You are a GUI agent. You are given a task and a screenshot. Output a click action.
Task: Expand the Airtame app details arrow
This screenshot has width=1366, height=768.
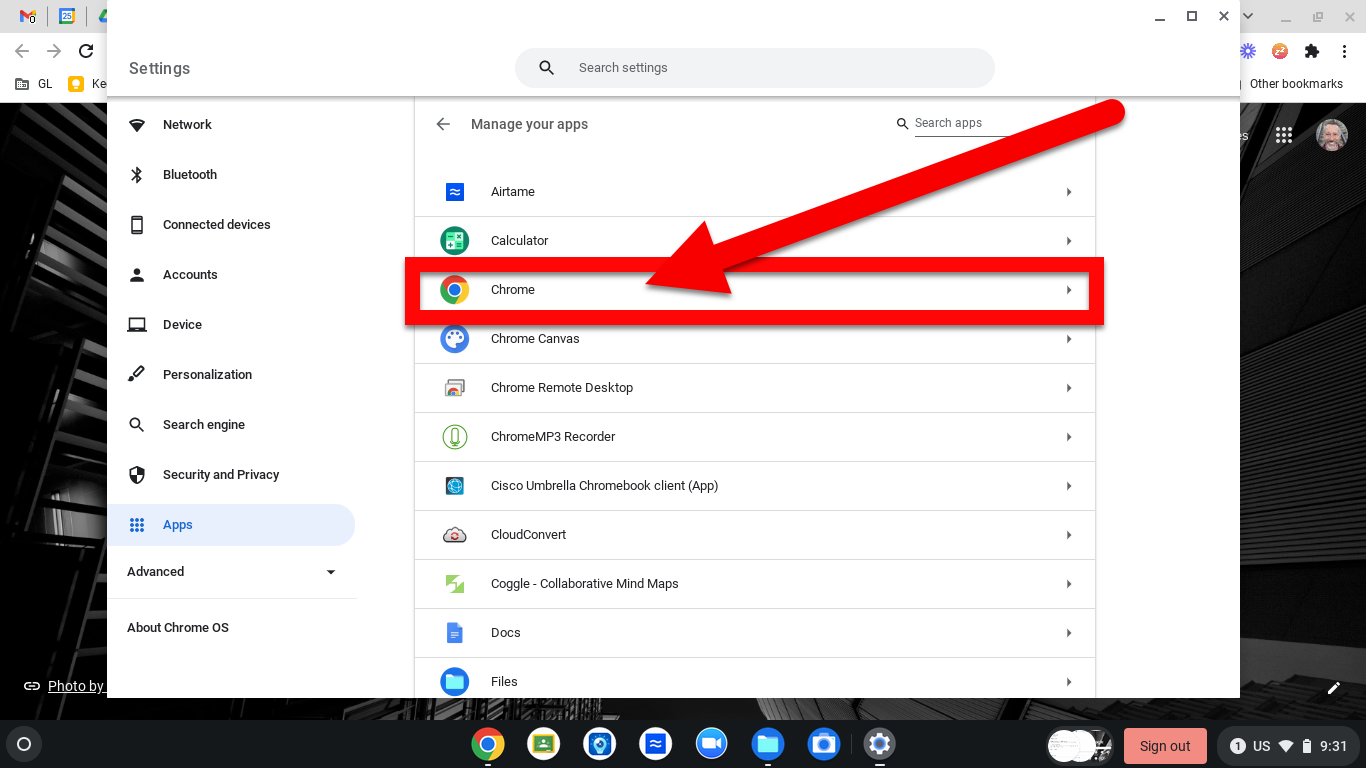[1069, 192]
